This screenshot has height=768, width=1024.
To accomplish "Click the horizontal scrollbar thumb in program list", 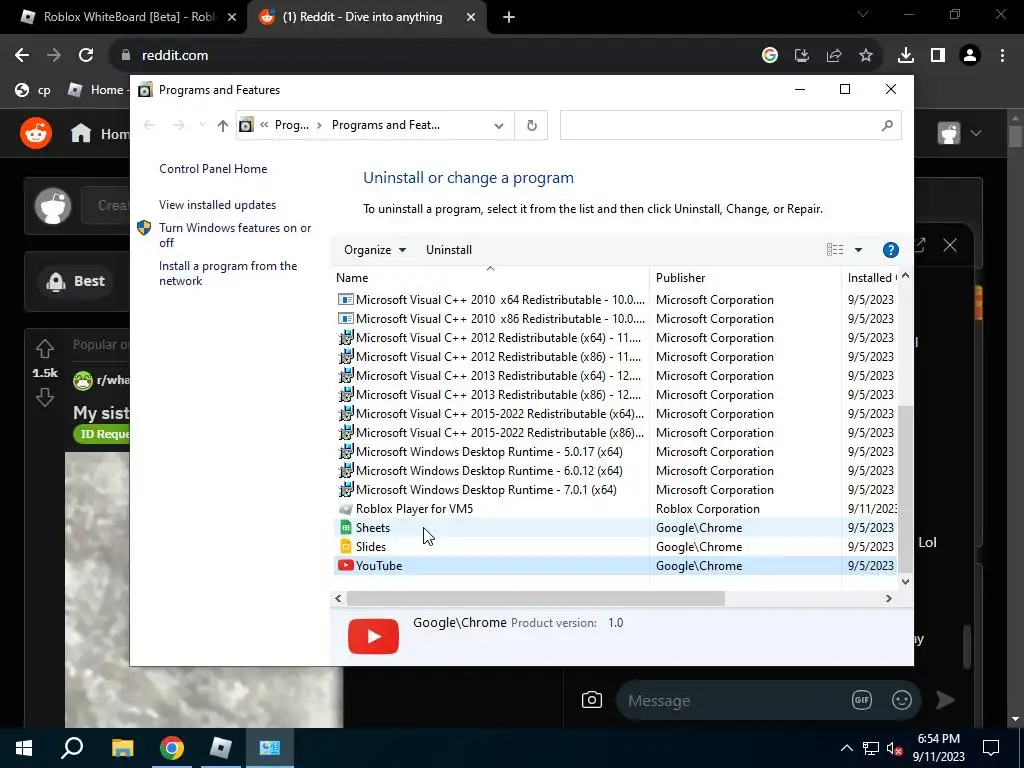I will point(536,598).
